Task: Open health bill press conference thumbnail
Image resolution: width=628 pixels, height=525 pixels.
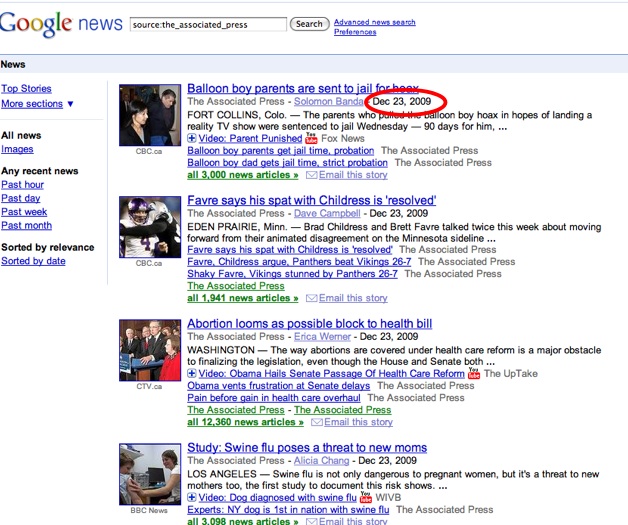Action: [150, 350]
